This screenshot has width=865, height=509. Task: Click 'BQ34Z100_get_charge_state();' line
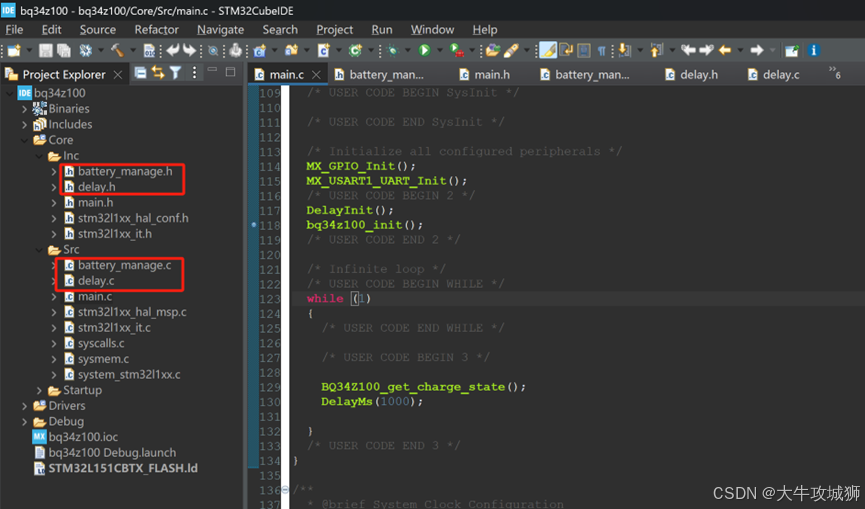coord(423,387)
